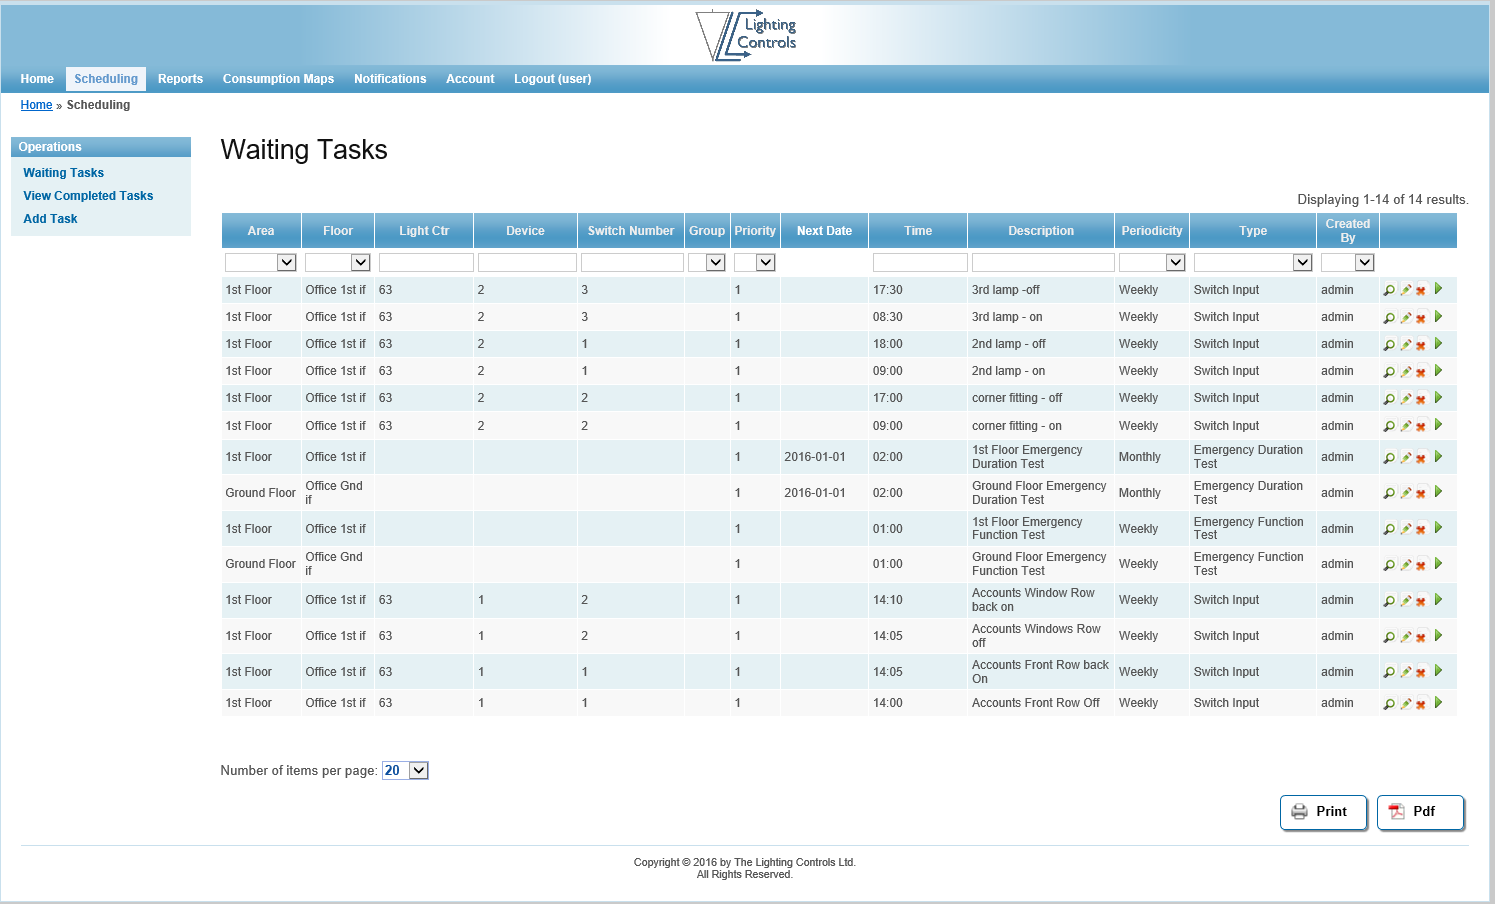Screen dimensions: 1495x904
Task: Open the Created By filter dropdown
Action: [1347, 262]
